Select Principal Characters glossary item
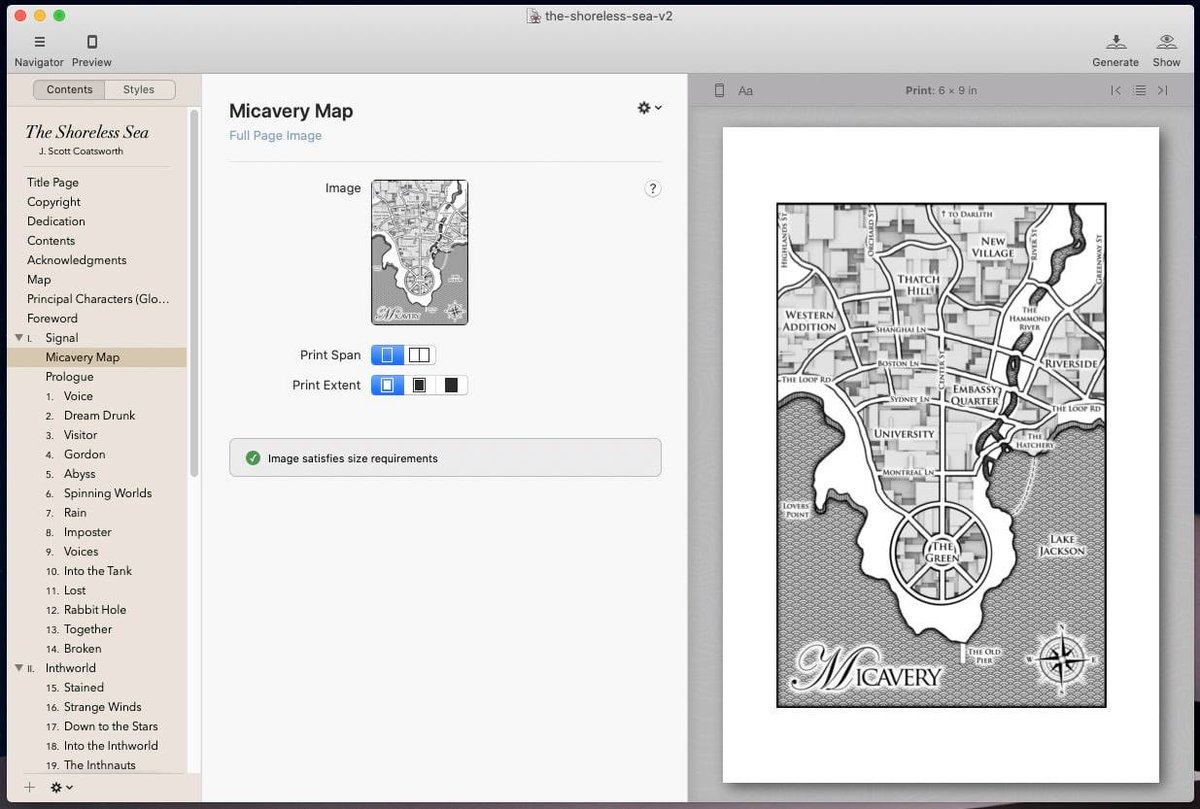Image resolution: width=1200 pixels, height=809 pixels. coord(98,299)
